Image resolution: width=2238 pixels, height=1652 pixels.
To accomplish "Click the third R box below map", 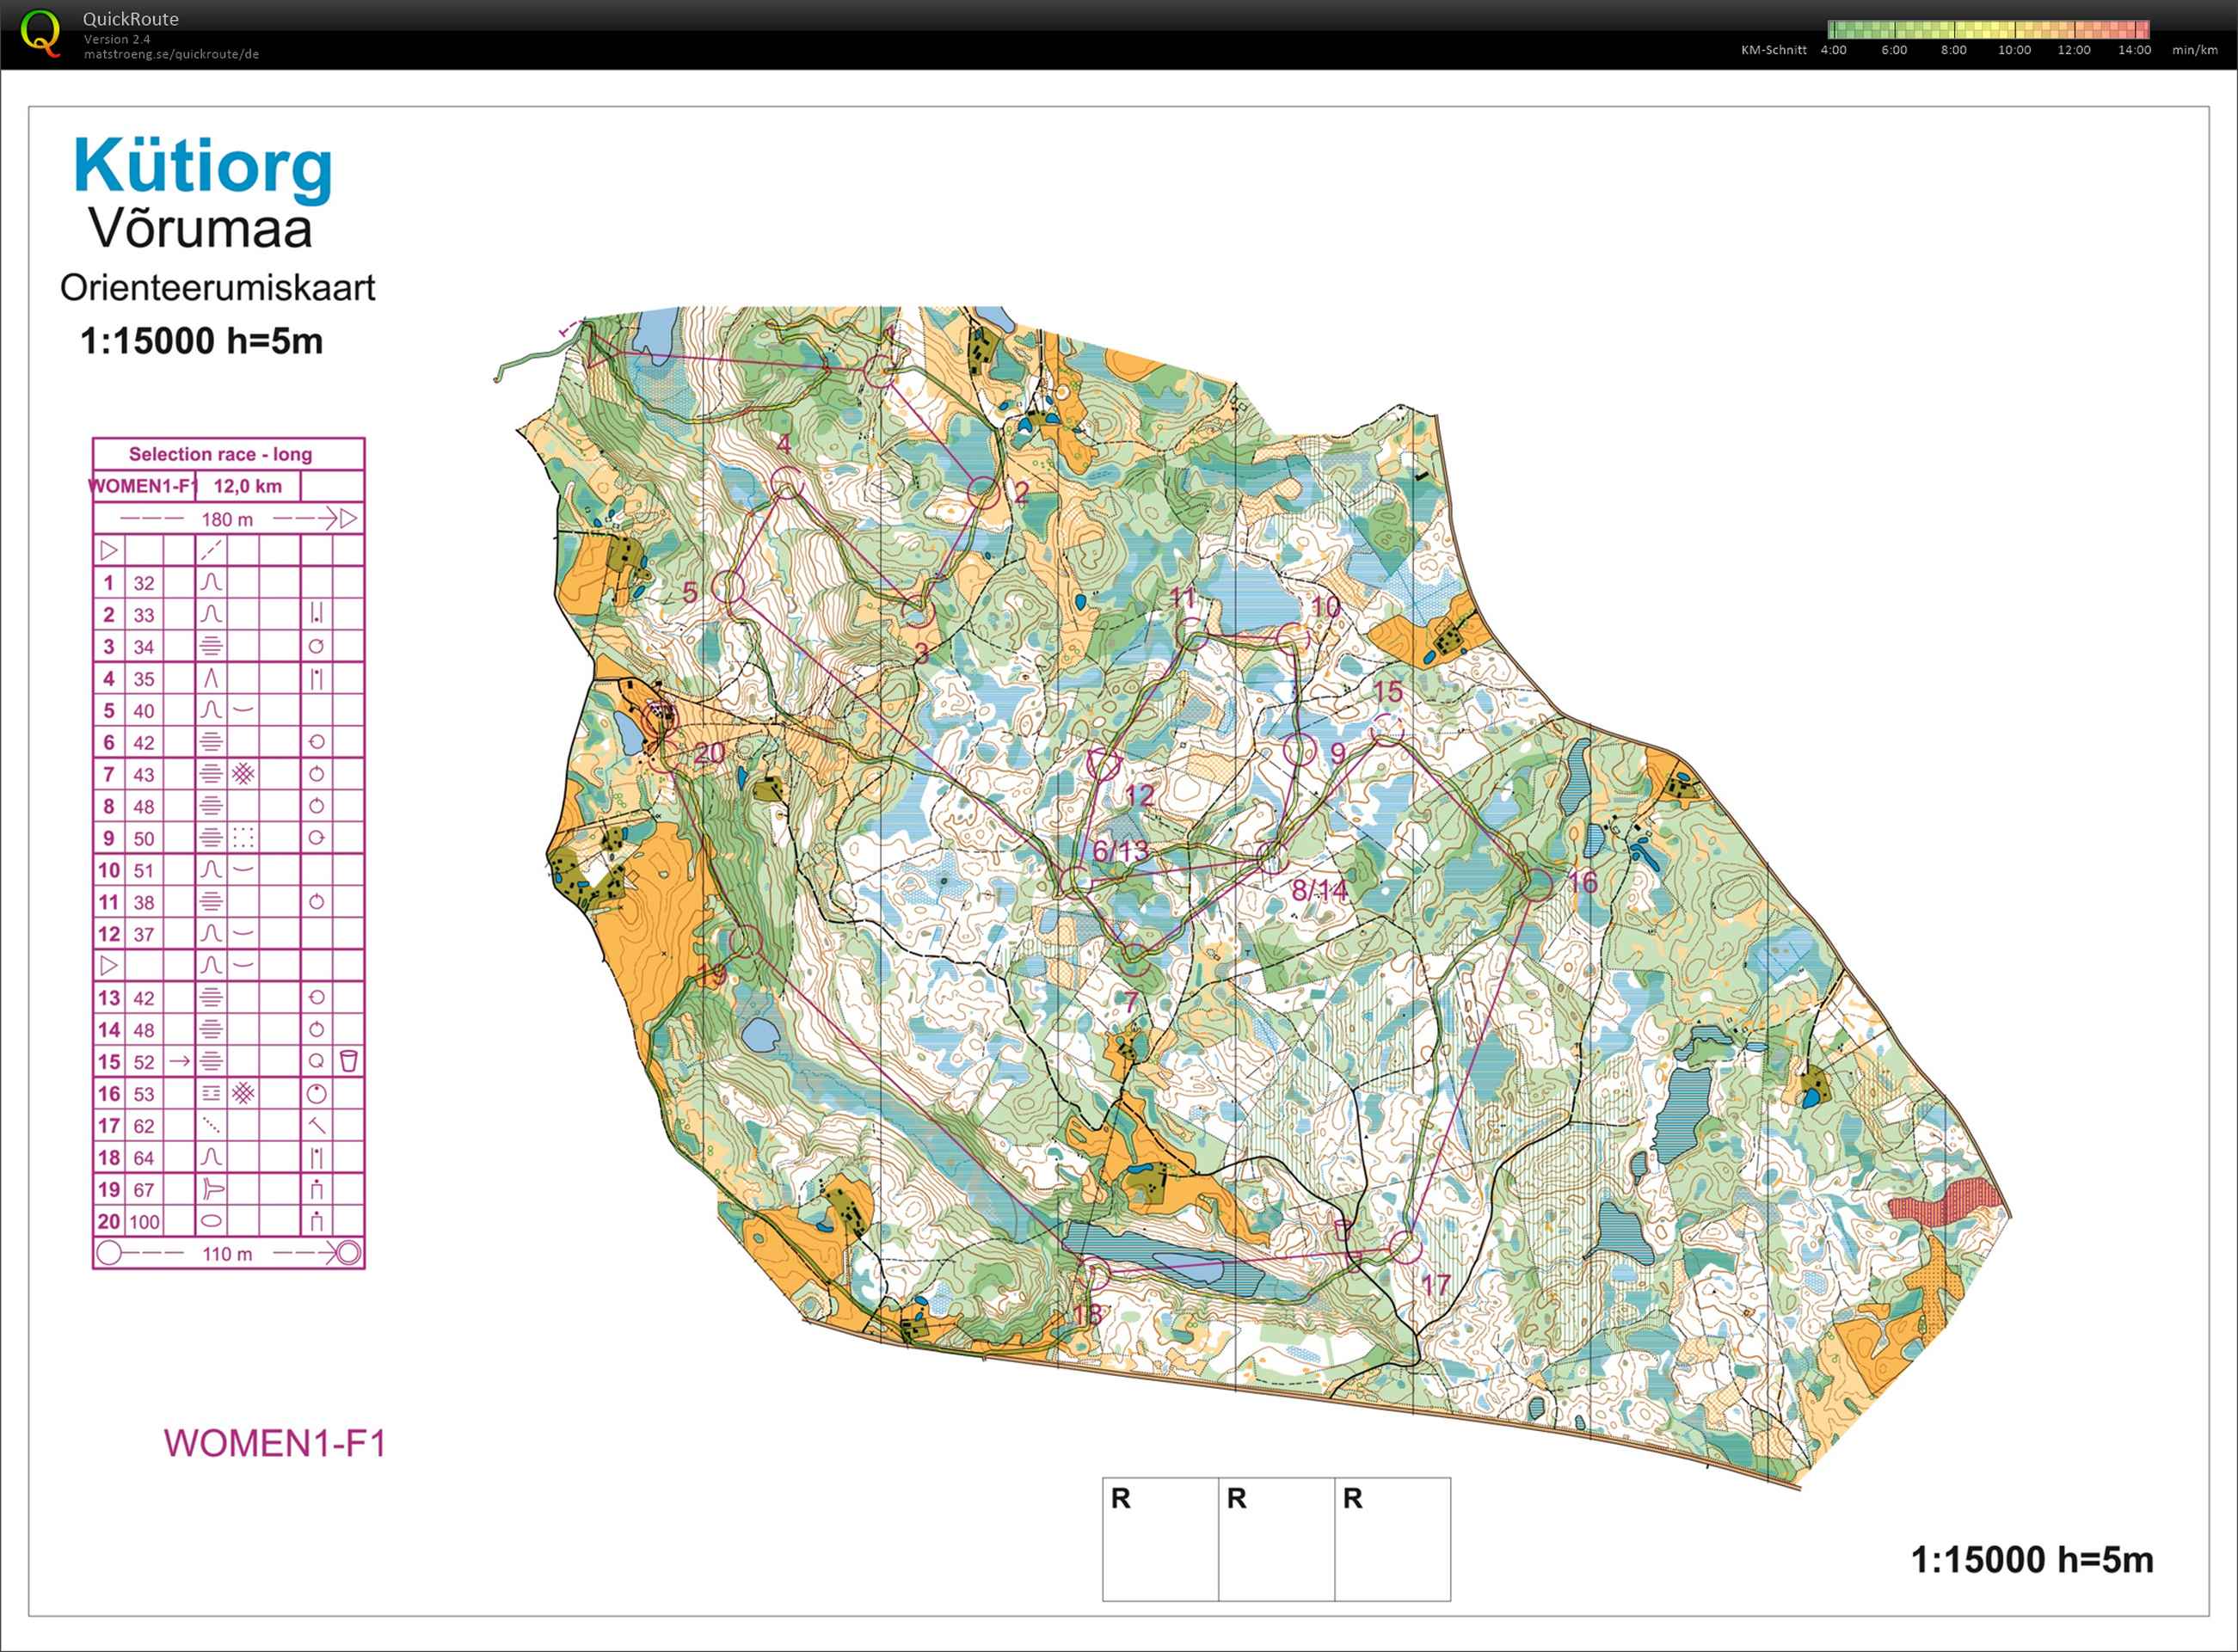I will click(x=1392, y=1538).
